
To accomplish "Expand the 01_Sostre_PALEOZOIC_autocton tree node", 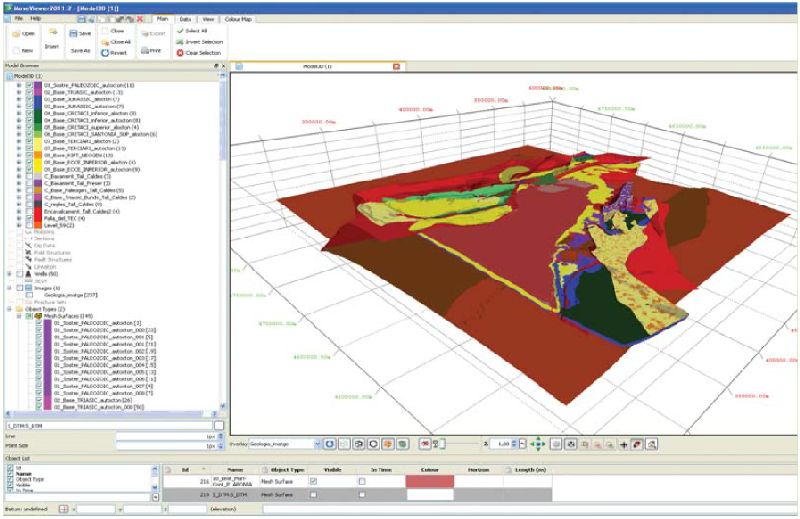I will (x=19, y=85).
